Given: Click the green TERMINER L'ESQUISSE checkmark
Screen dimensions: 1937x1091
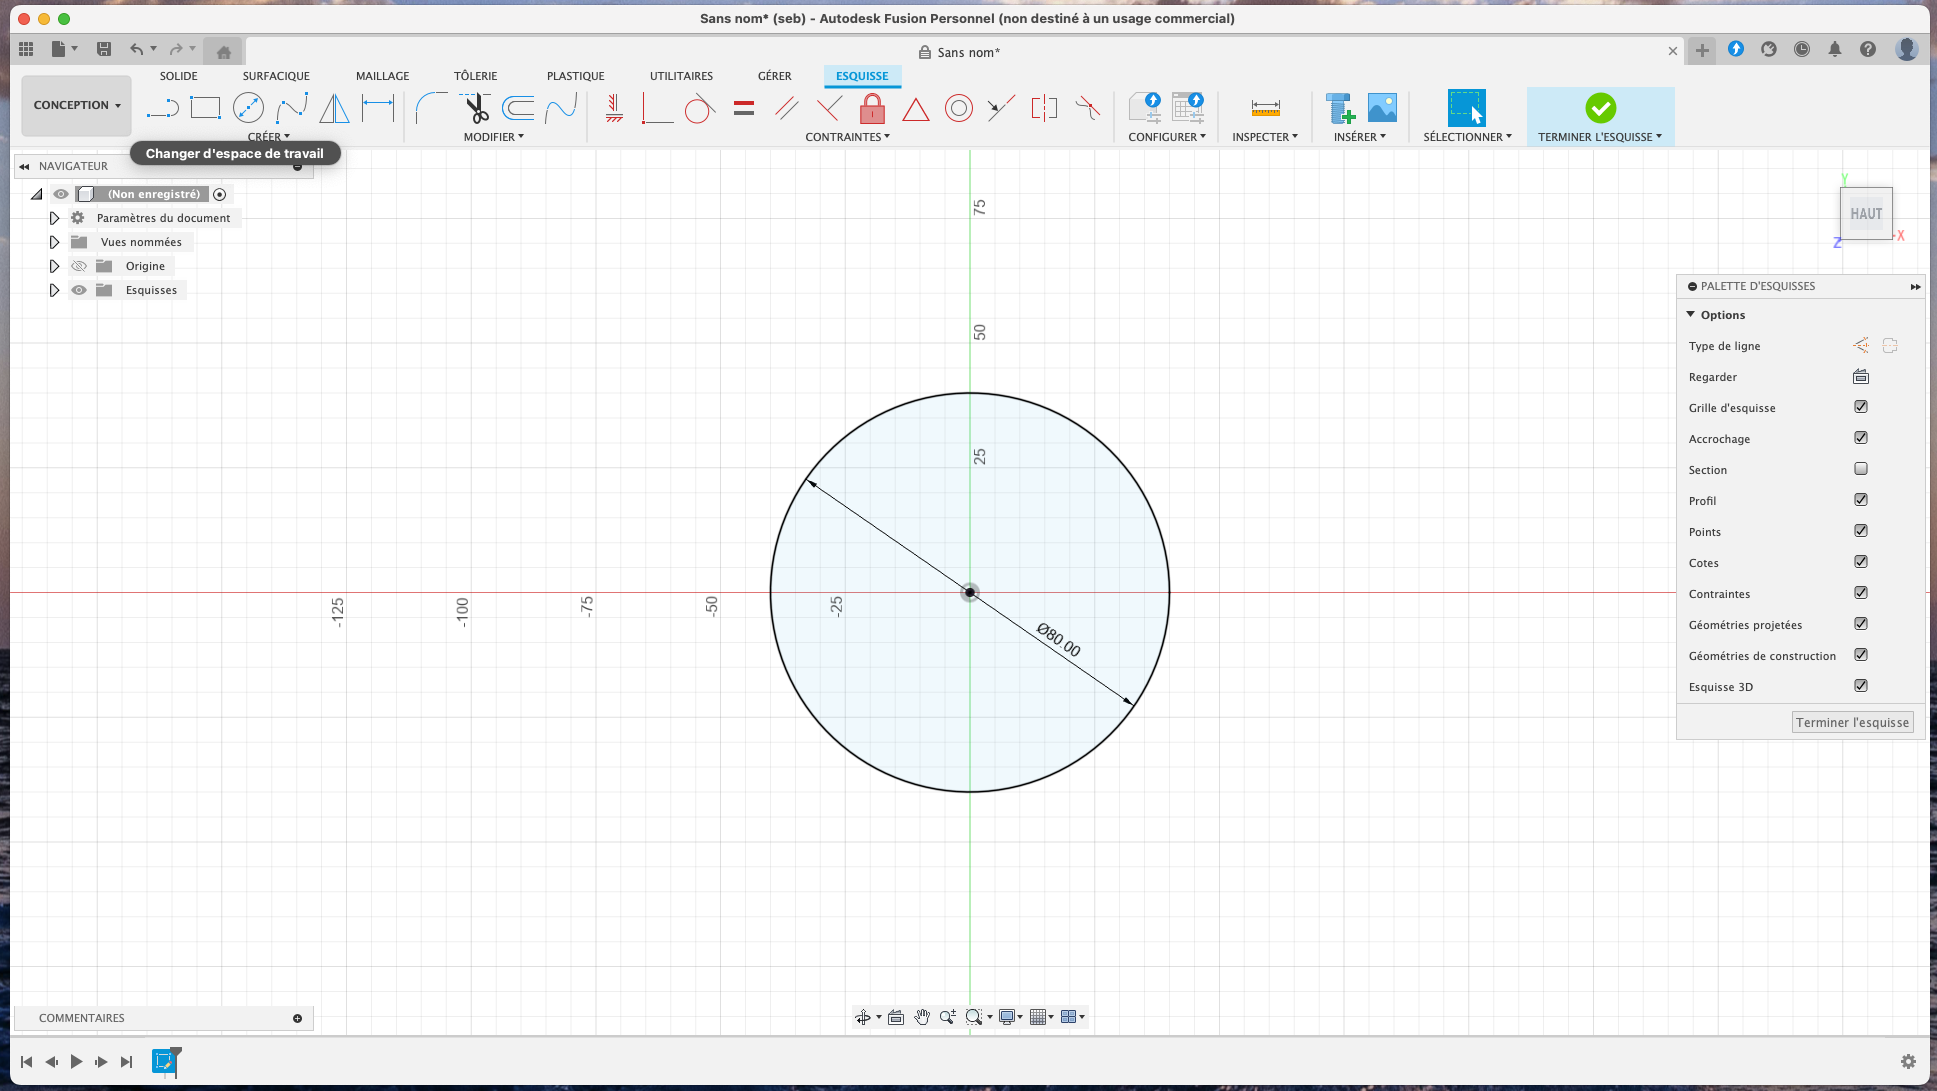Looking at the screenshot, I should [x=1600, y=108].
